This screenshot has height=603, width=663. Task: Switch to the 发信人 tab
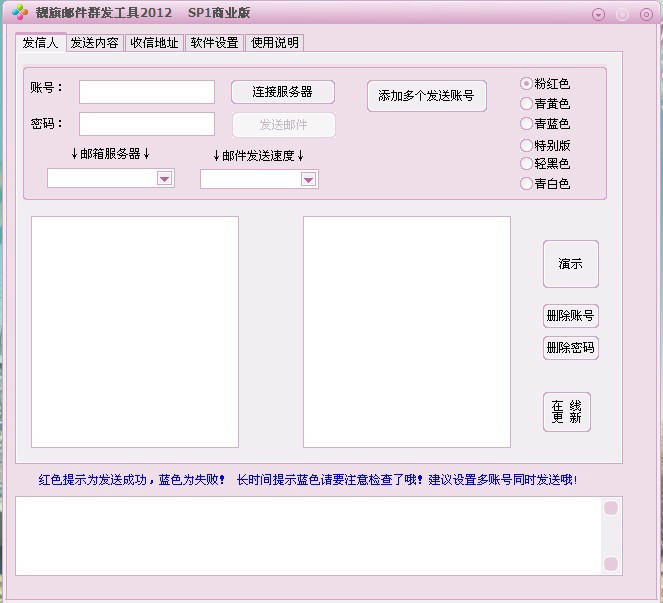click(41, 42)
